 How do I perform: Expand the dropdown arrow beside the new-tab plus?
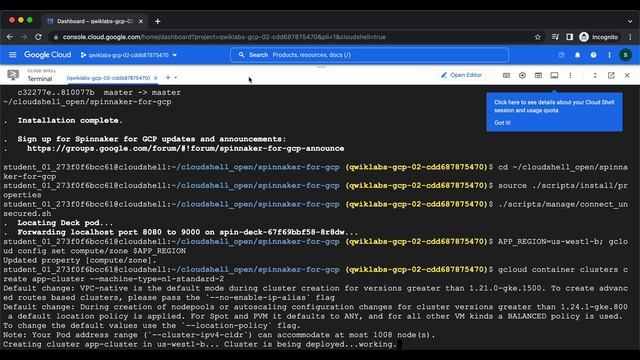pos(176,78)
